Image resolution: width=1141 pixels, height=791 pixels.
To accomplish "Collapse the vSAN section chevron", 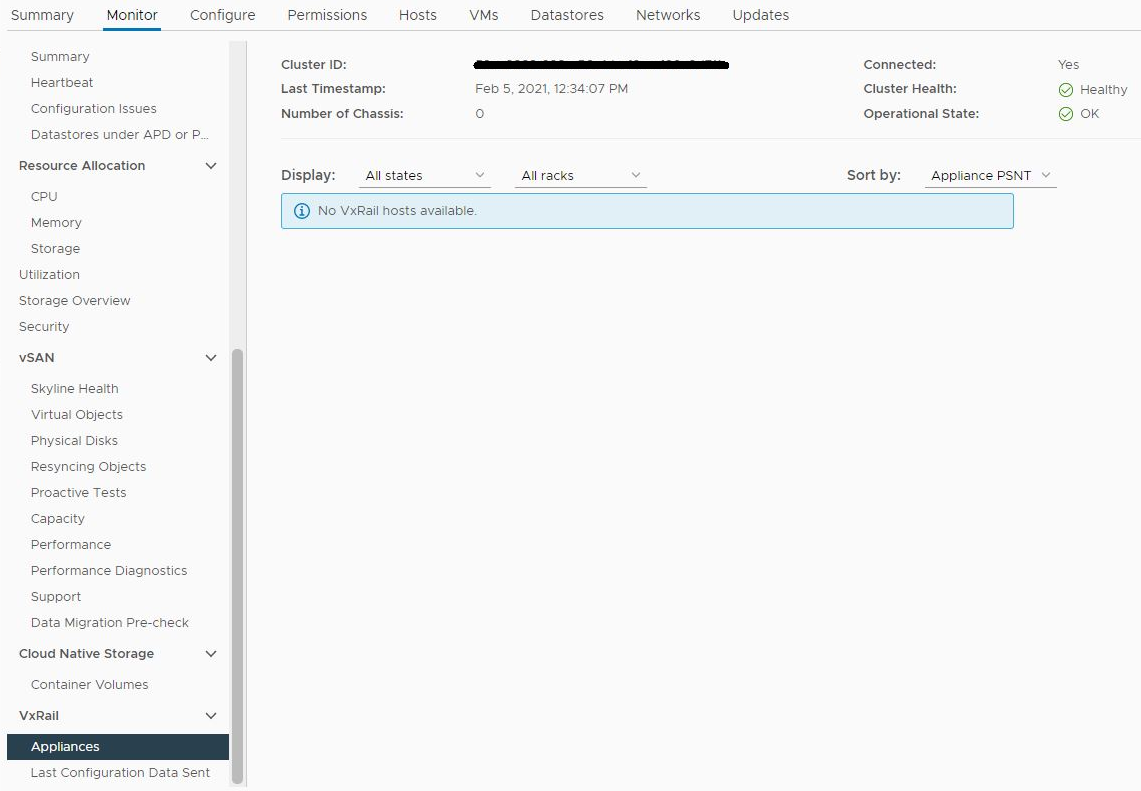I will 211,358.
